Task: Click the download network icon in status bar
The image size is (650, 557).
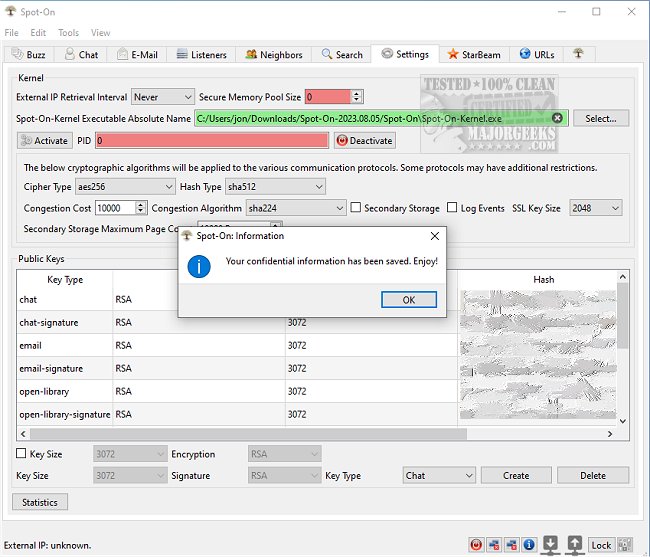Action: [x=551, y=545]
